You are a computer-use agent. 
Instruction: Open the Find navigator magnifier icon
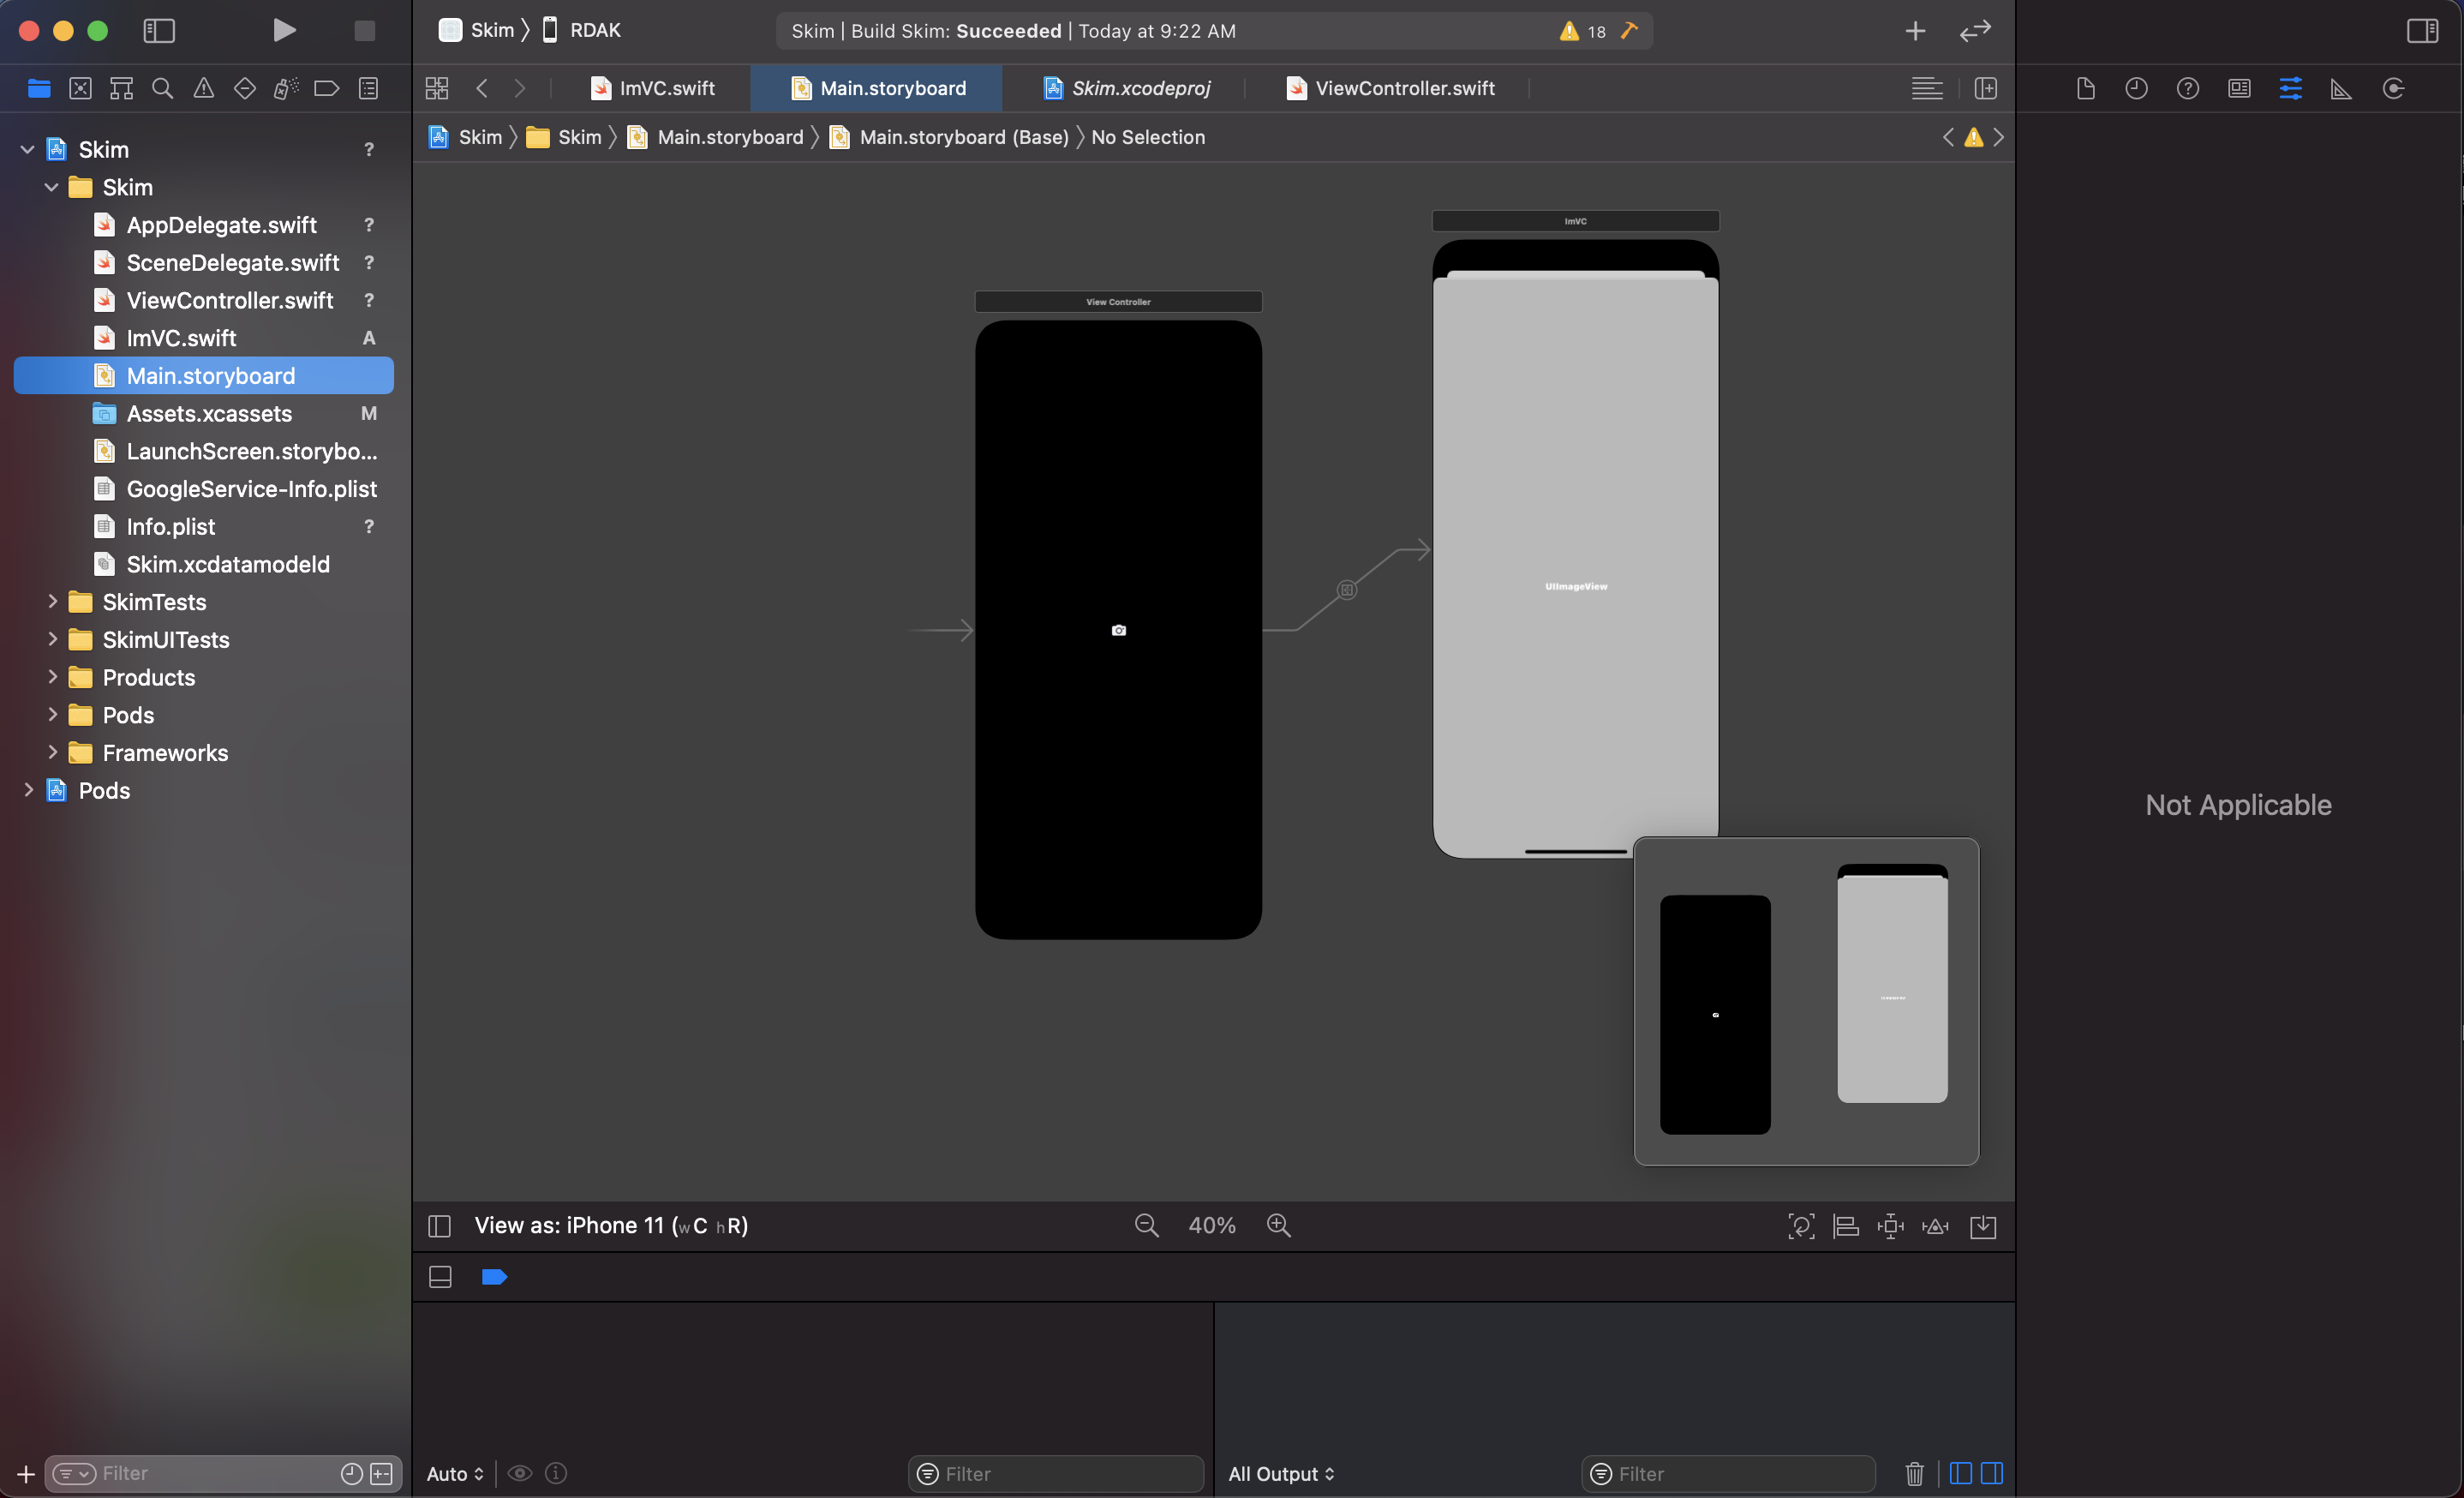point(162,88)
